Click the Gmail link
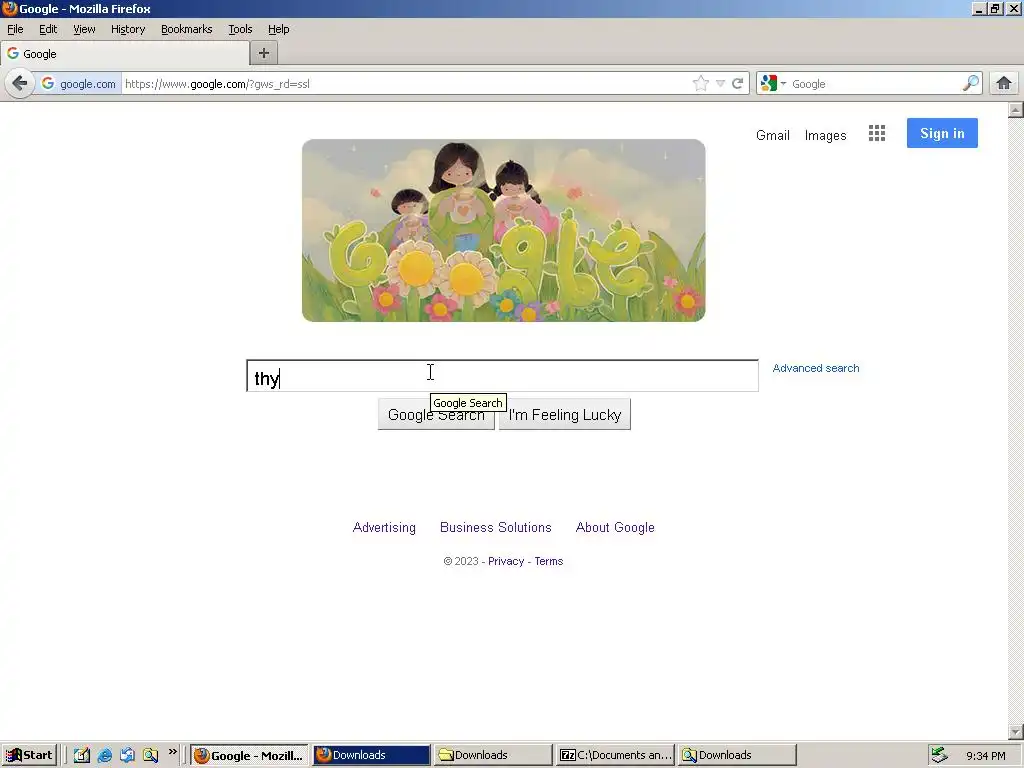1024x768 pixels. point(773,135)
